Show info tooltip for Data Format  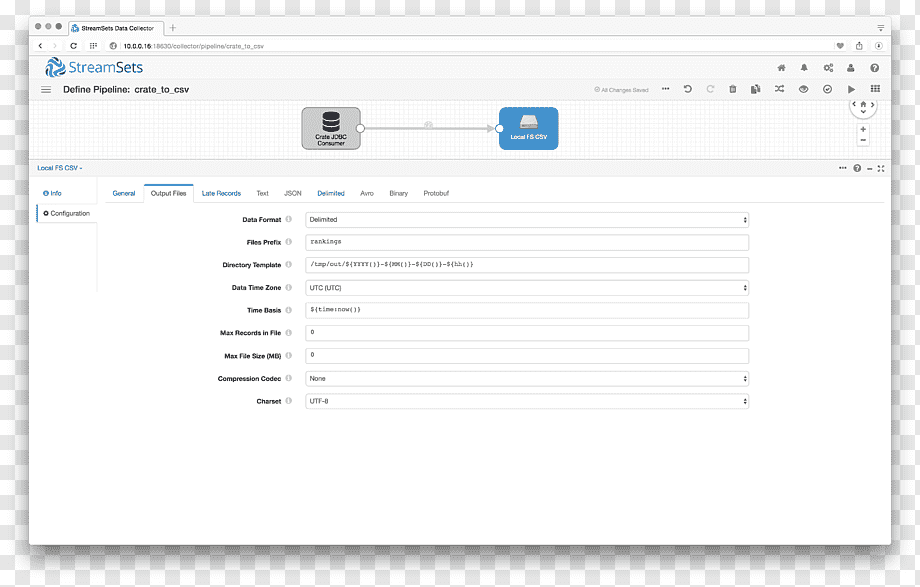(289, 219)
